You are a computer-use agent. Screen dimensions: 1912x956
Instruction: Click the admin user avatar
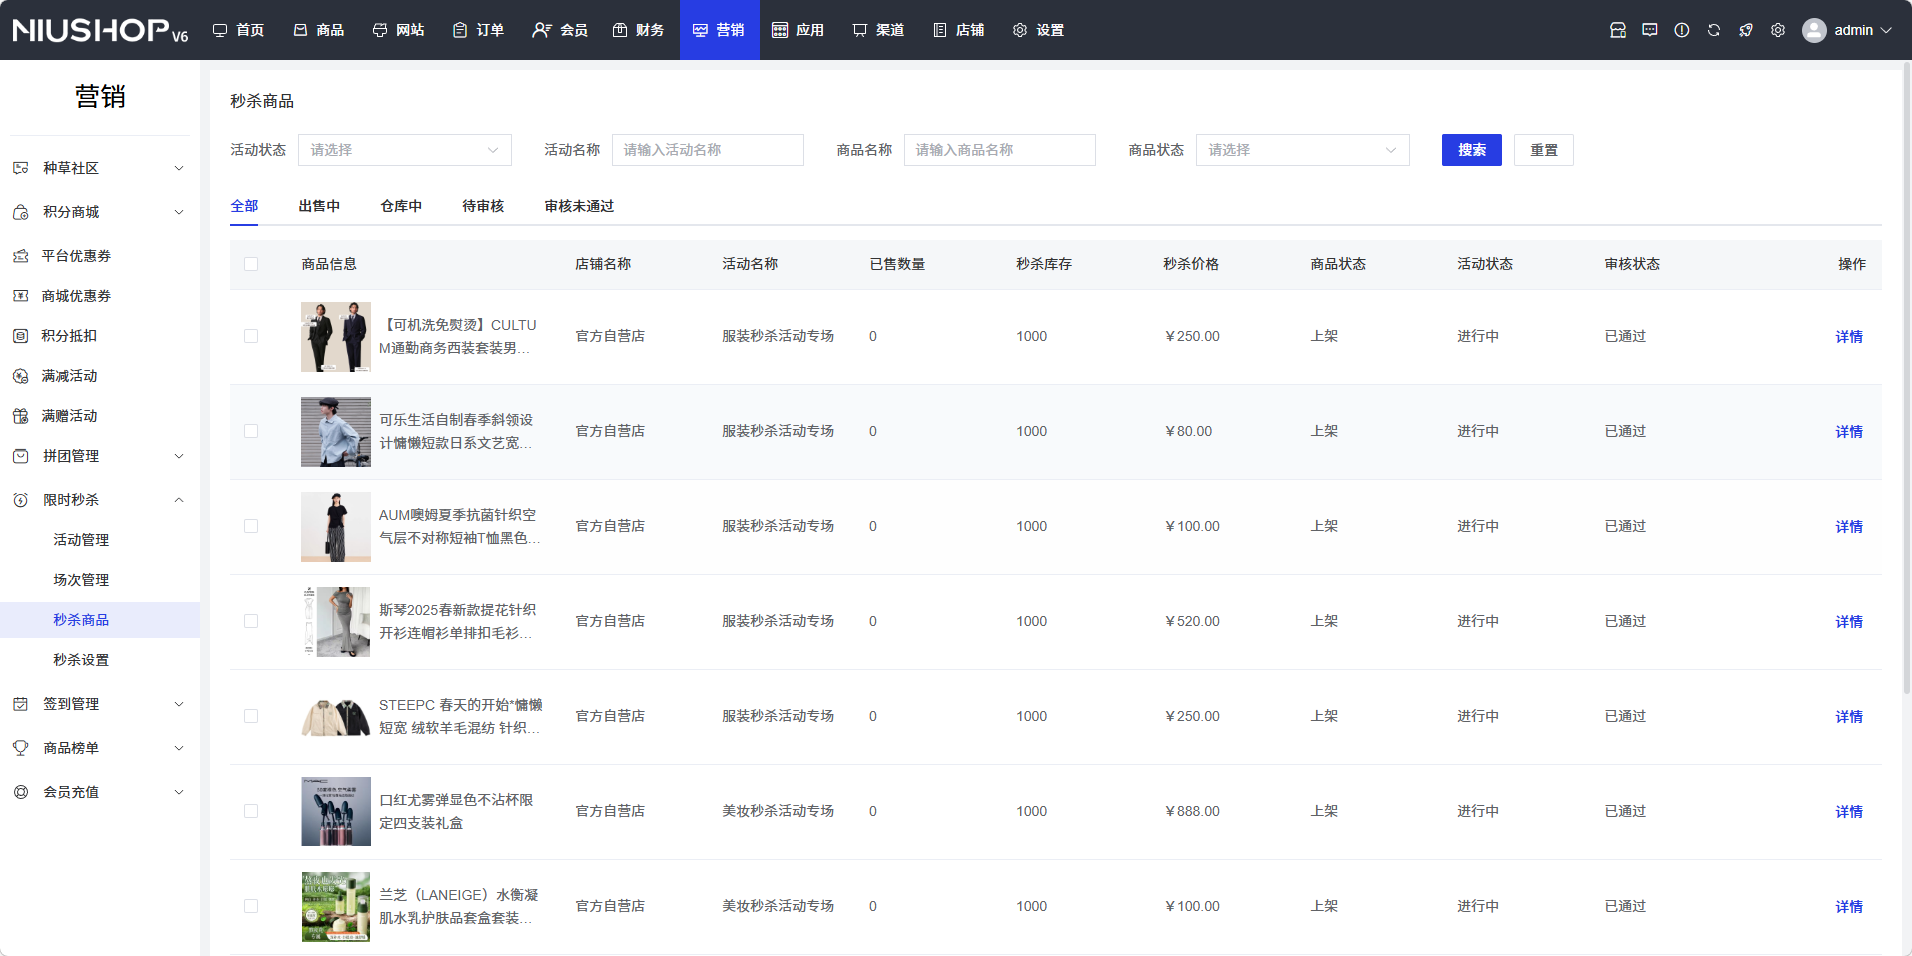pyautogui.click(x=1813, y=30)
